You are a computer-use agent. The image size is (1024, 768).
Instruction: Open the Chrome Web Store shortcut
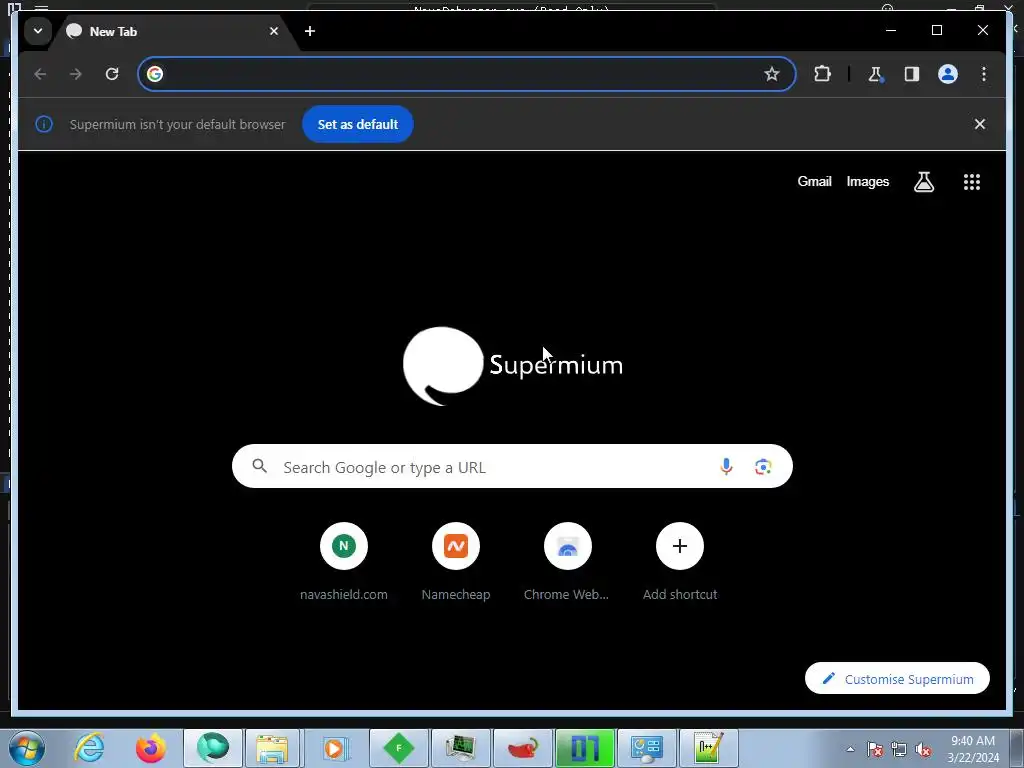[568, 562]
